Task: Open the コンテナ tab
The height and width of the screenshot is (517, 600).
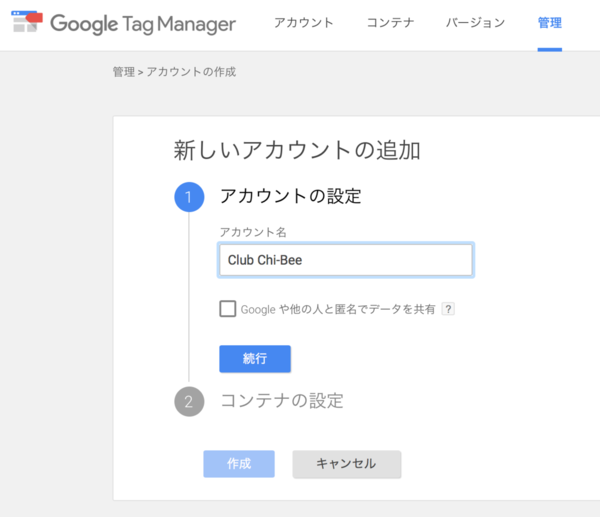Action: 390,23
